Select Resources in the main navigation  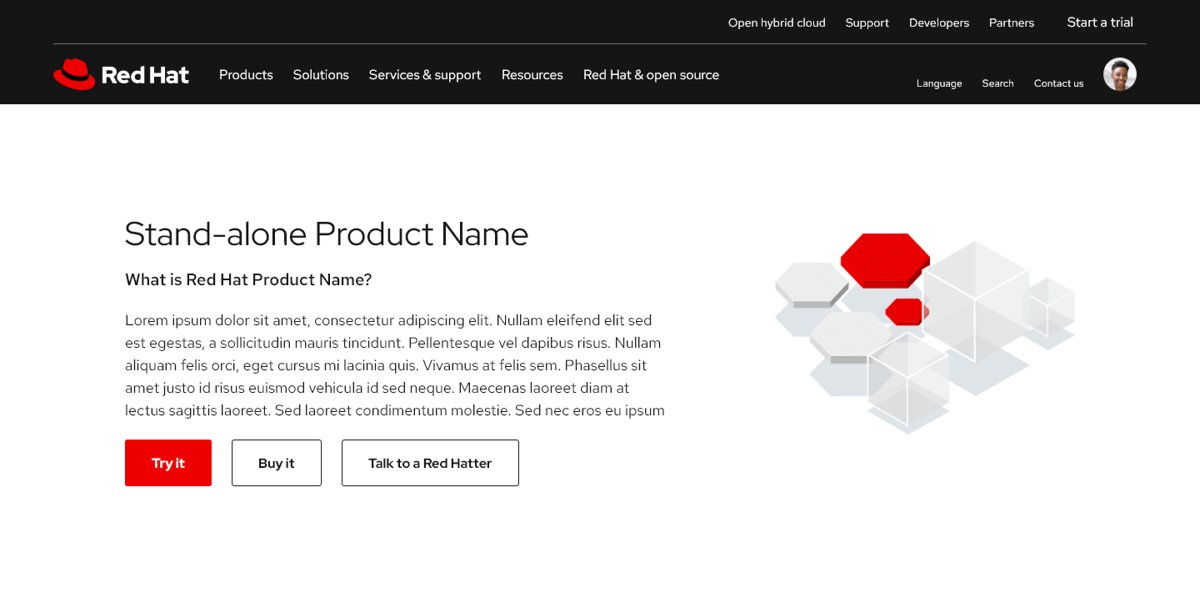532,74
